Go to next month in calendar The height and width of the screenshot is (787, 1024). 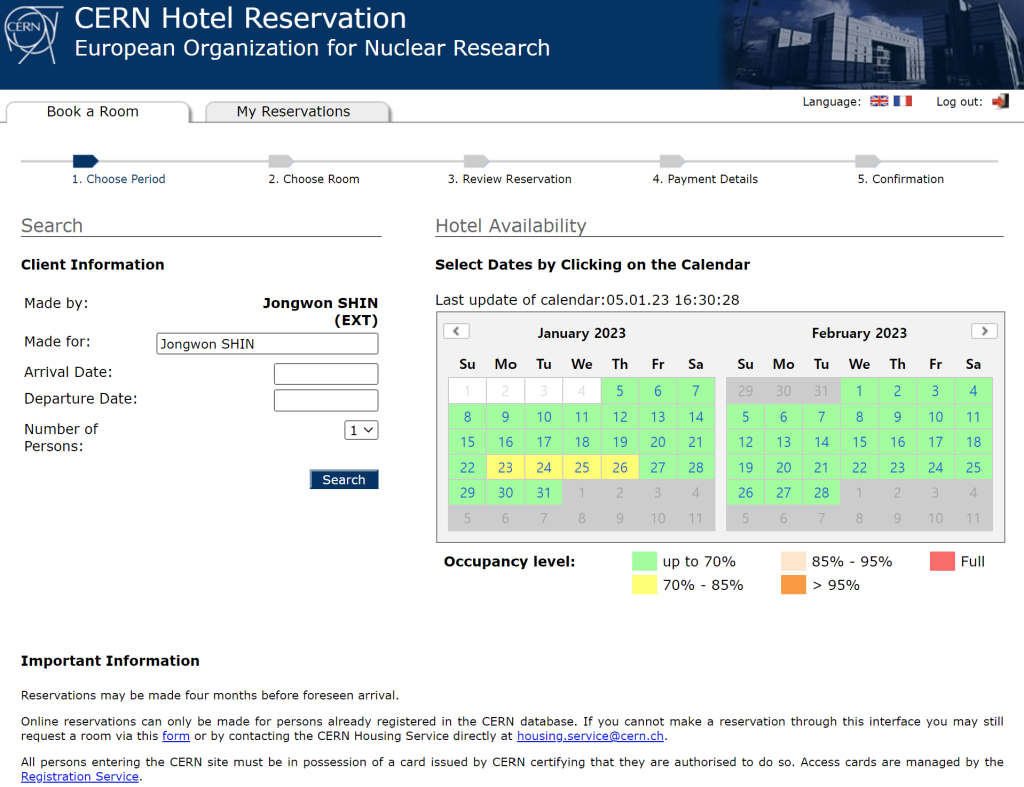click(x=984, y=331)
